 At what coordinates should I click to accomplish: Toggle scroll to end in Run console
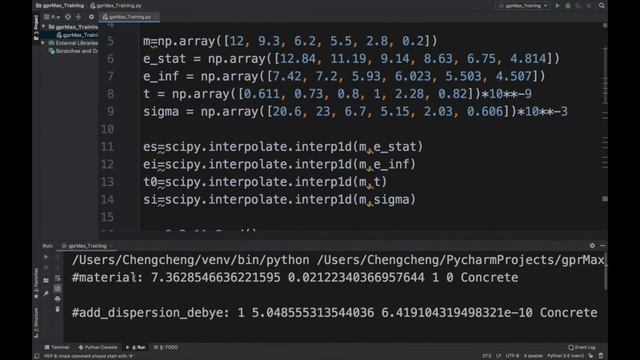pos(58,288)
